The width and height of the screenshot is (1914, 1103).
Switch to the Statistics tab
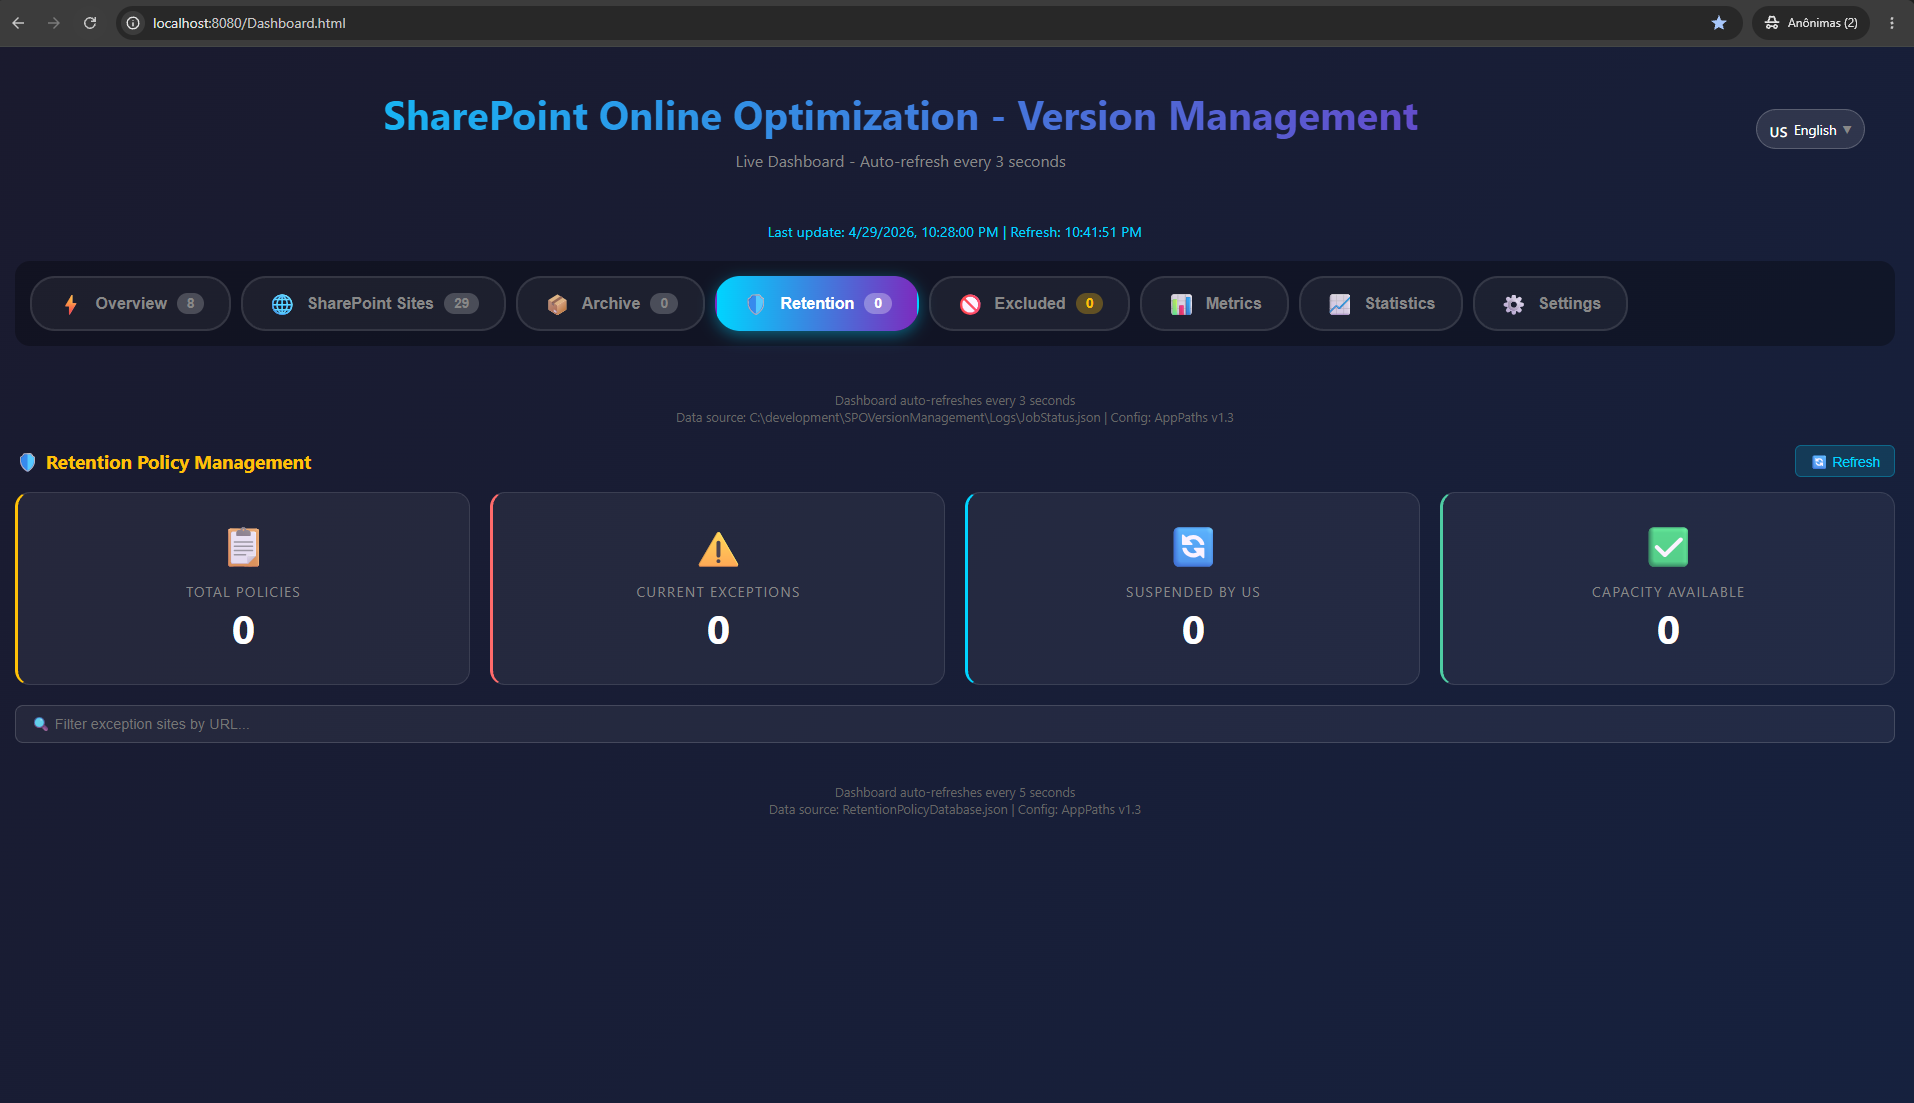(x=1380, y=303)
